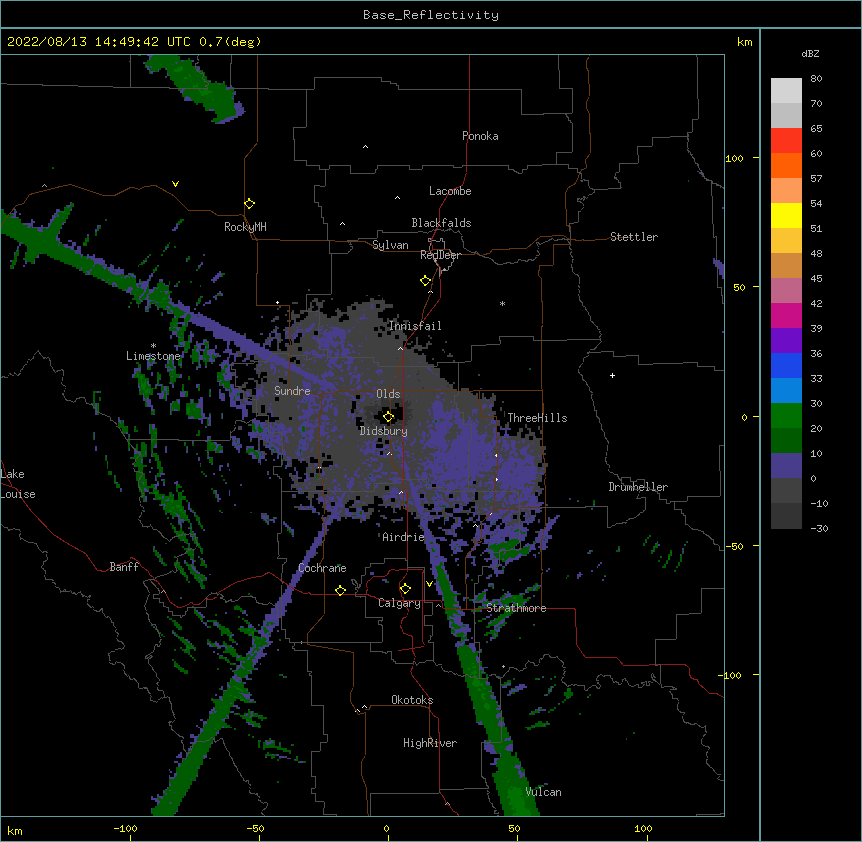Click the yellow diamond marker near RockyMH
This screenshot has height=842, width=862.
coord(249,204)
